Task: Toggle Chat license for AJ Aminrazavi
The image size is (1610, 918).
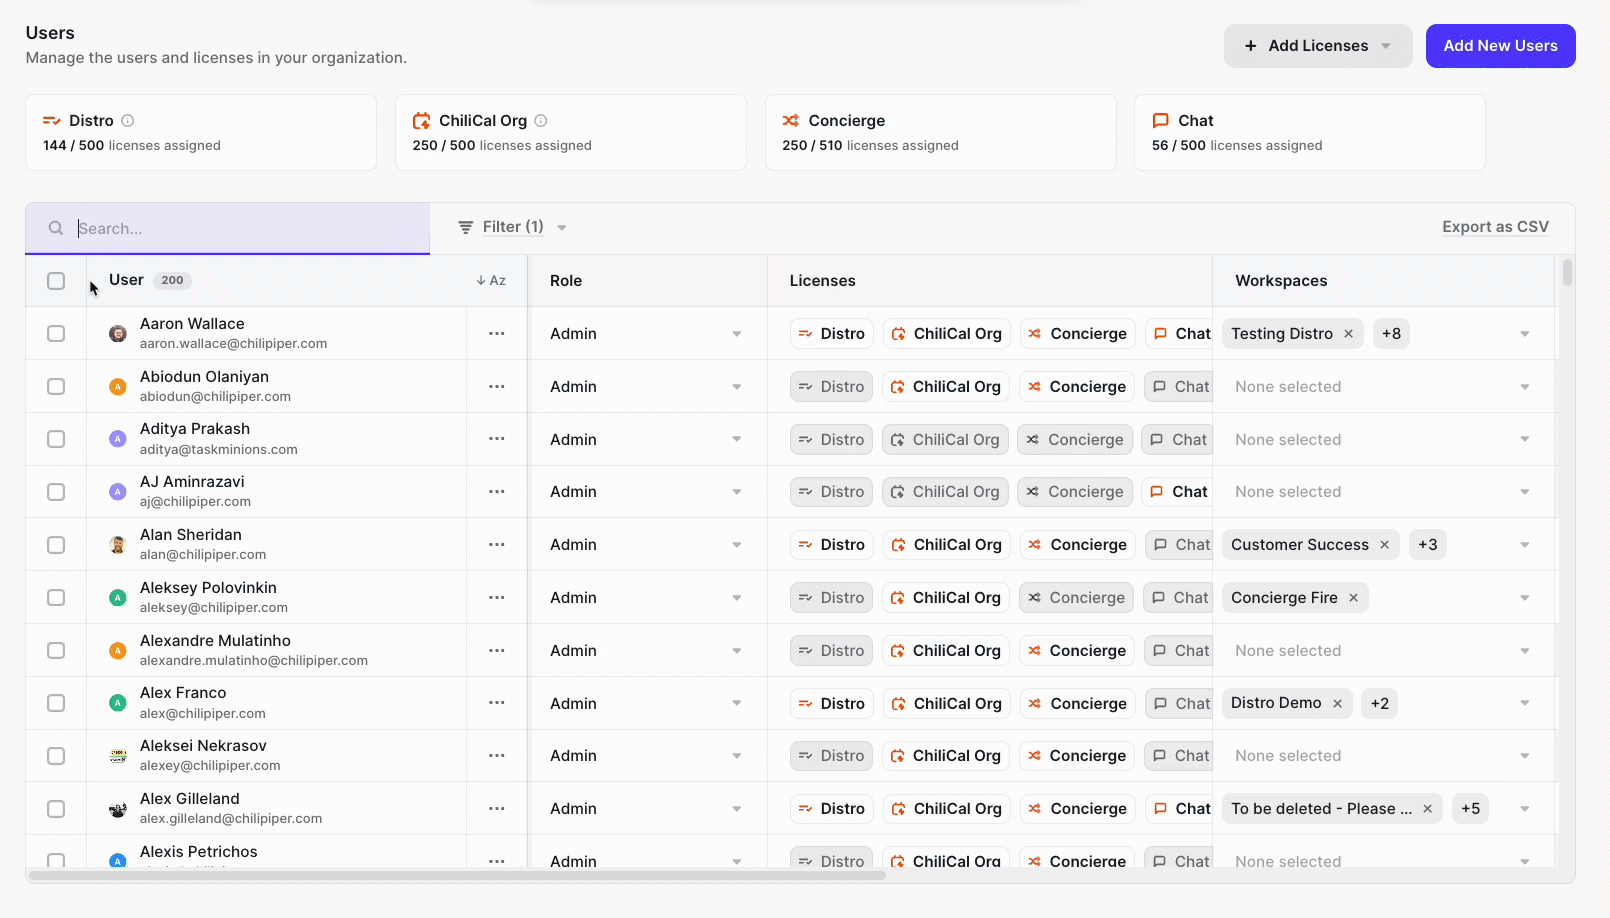Action: click(x=1178, y=492)
